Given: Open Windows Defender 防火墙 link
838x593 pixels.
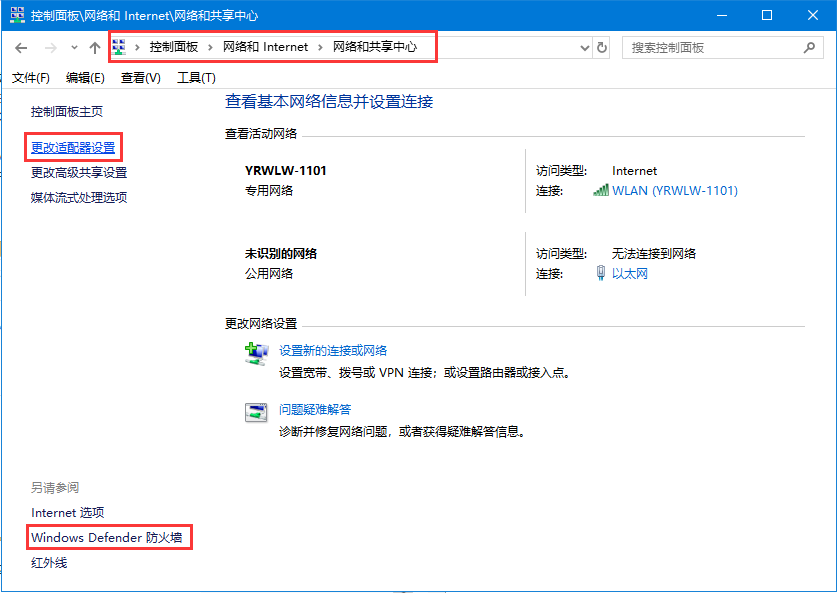Looking at the screenshot, I should click(108, 538).
